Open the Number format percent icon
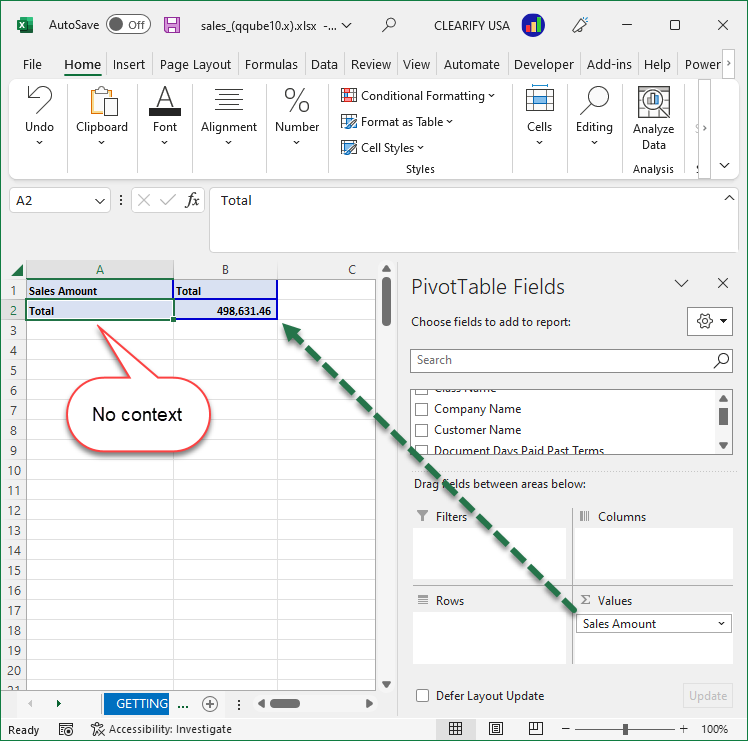 tap(297, 100)
